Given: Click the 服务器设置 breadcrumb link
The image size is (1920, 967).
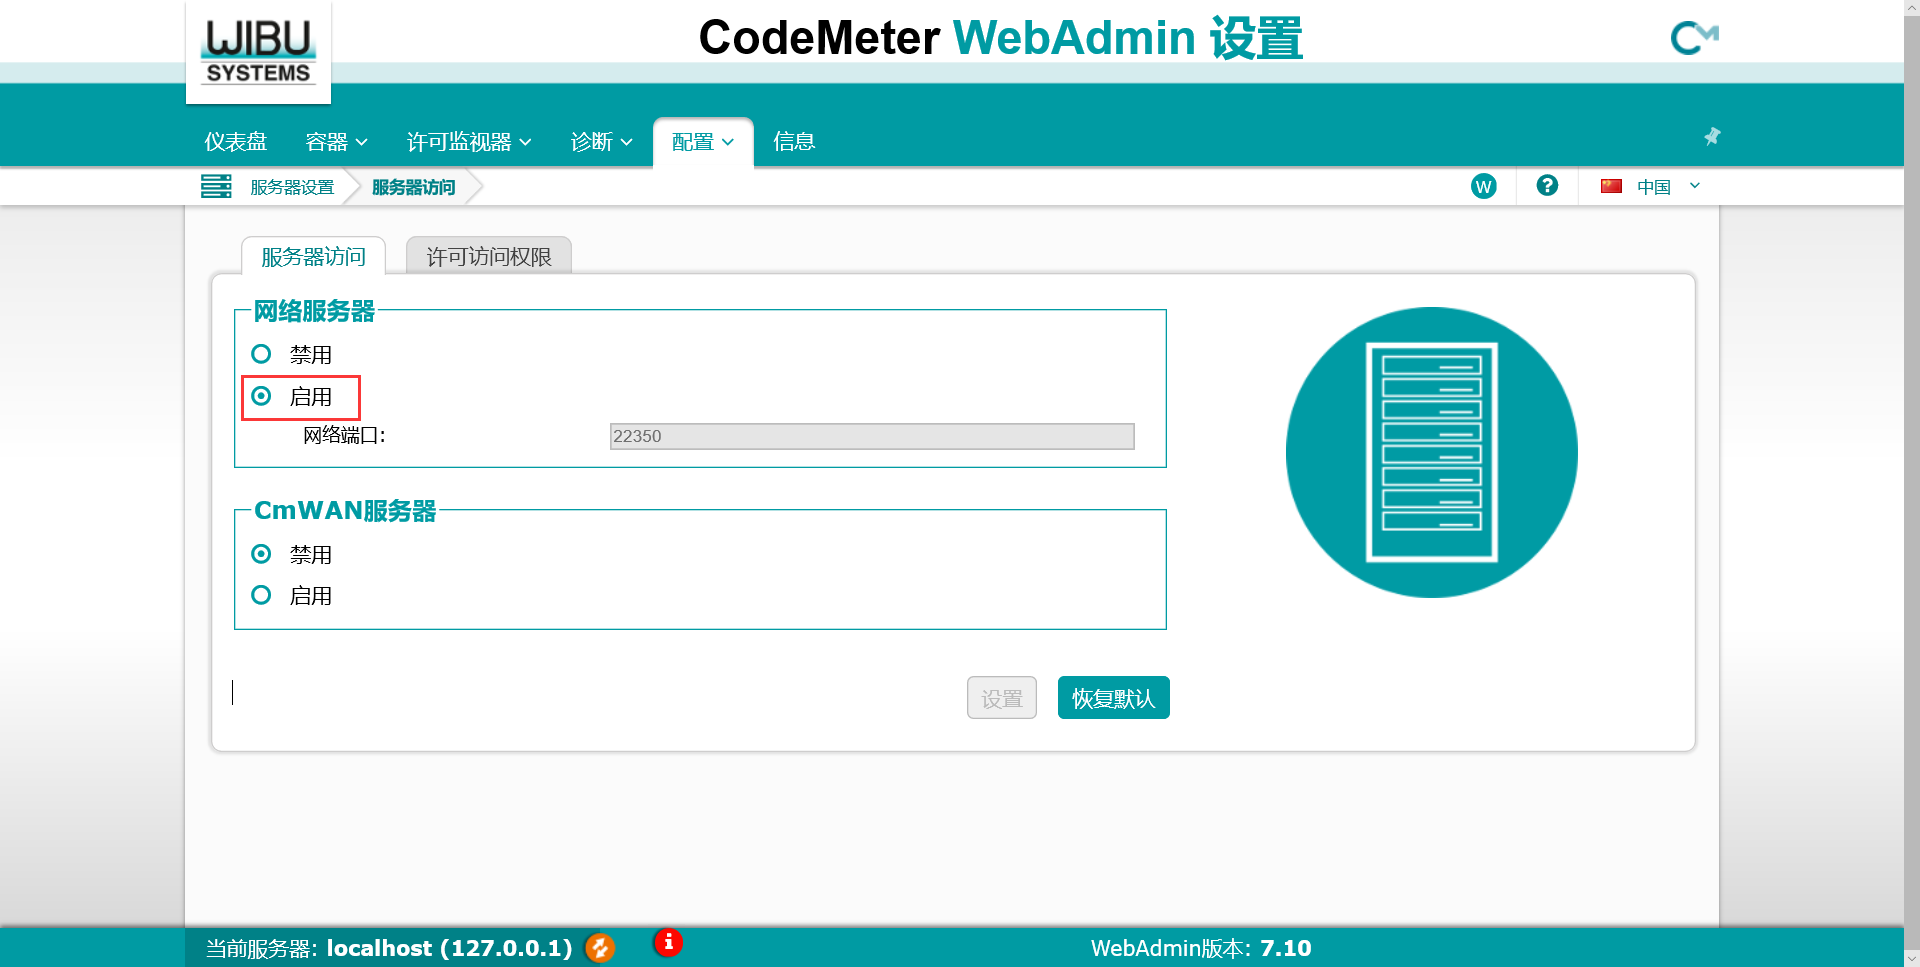Looking at the screenshot, I should (x=292, y=187).
